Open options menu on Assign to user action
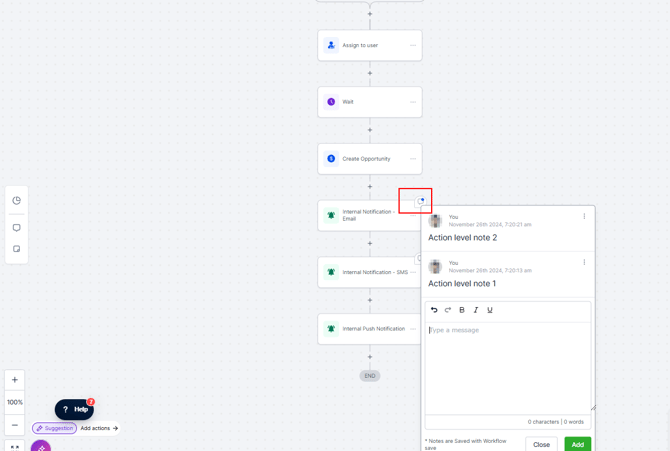670x451 pixels. click(x=413, y=45)
